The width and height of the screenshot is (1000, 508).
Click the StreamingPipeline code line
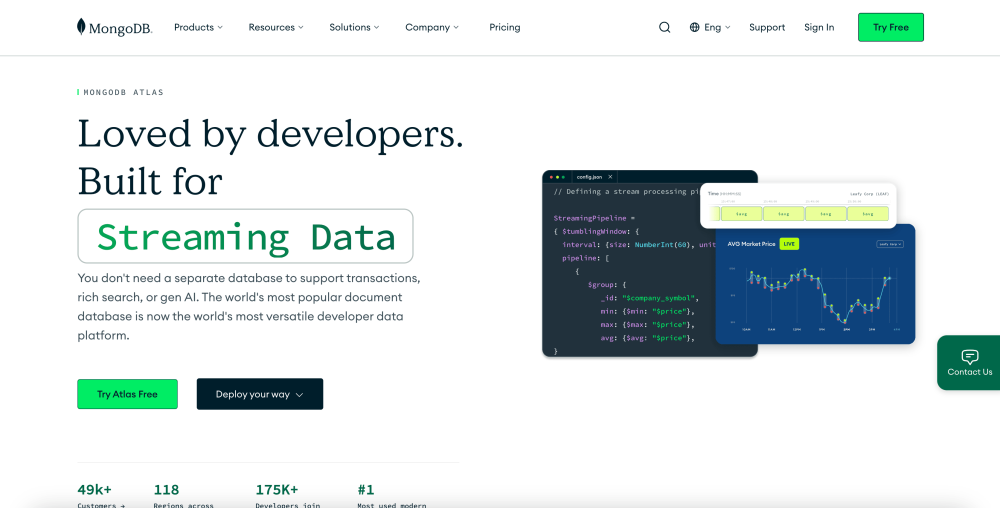point(594,218)
